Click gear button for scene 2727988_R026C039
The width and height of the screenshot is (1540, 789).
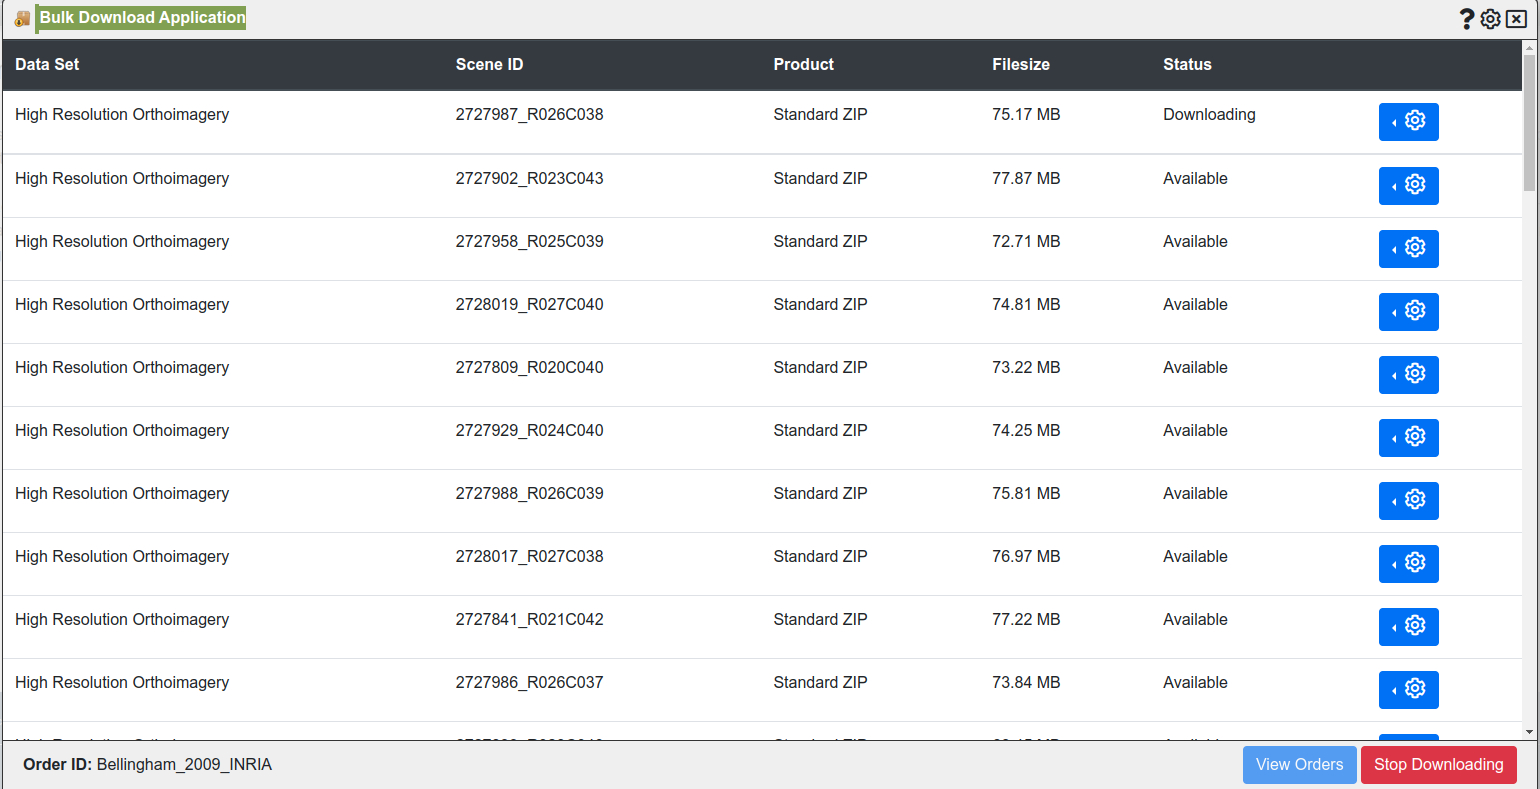coord(1408,501)
